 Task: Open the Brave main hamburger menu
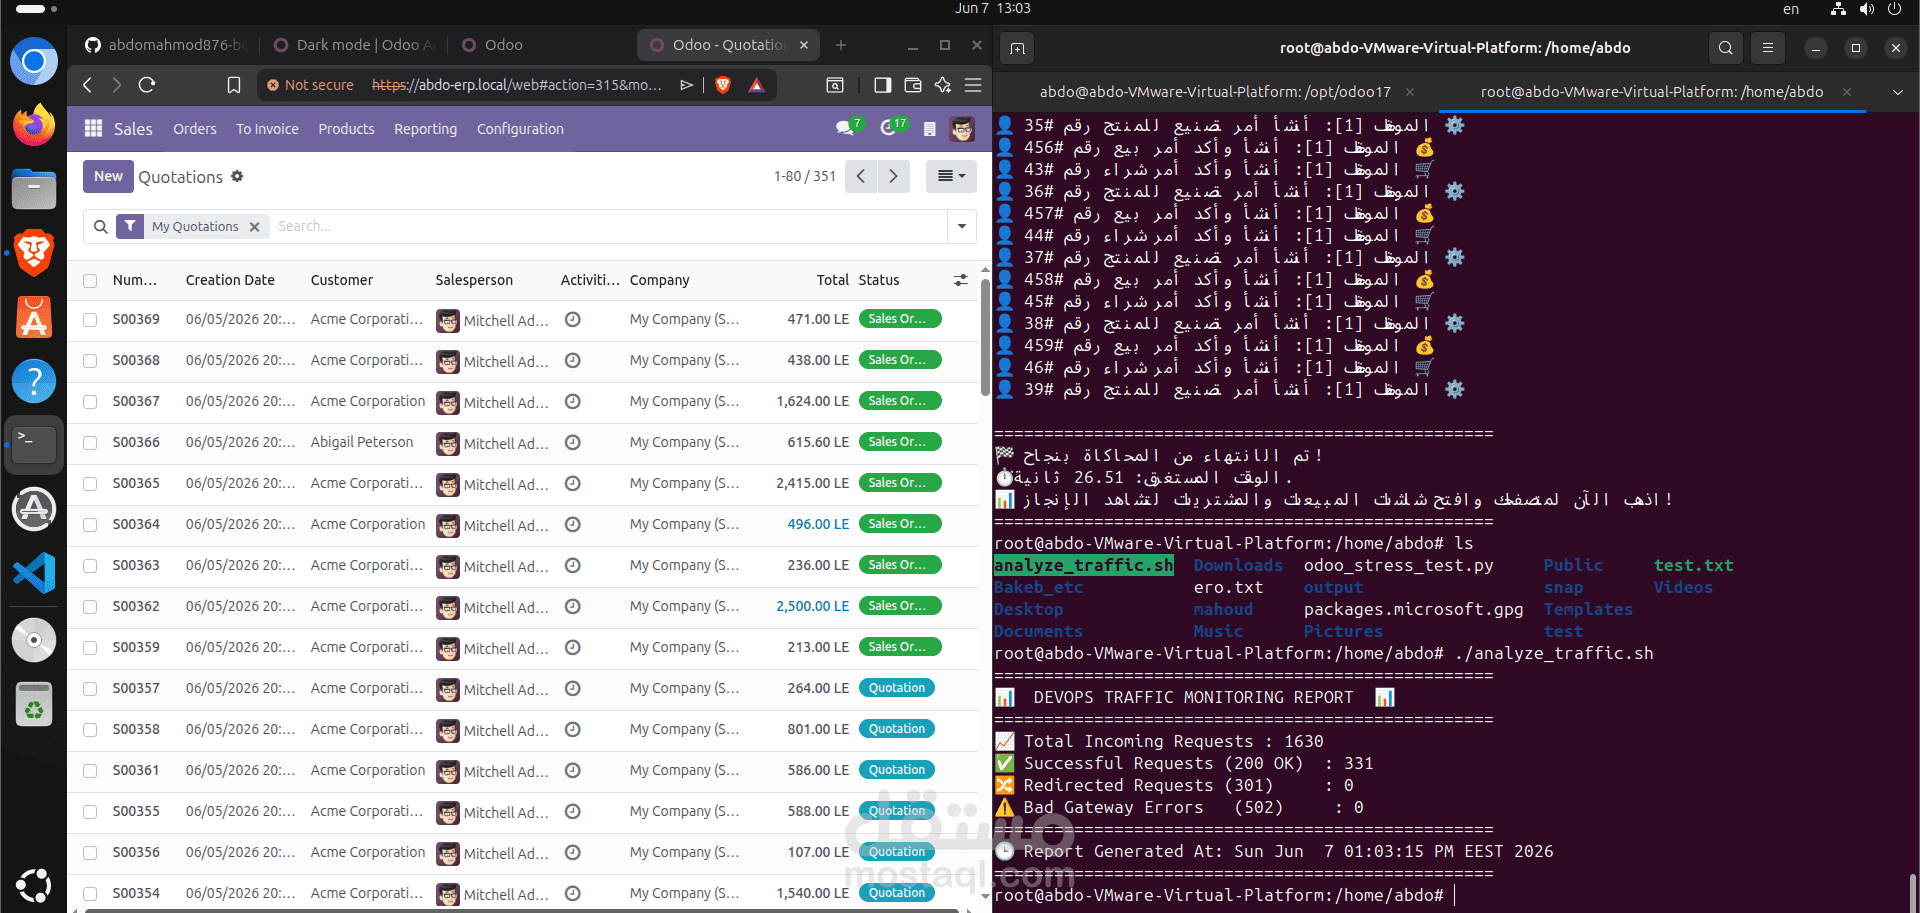point(972,85)
